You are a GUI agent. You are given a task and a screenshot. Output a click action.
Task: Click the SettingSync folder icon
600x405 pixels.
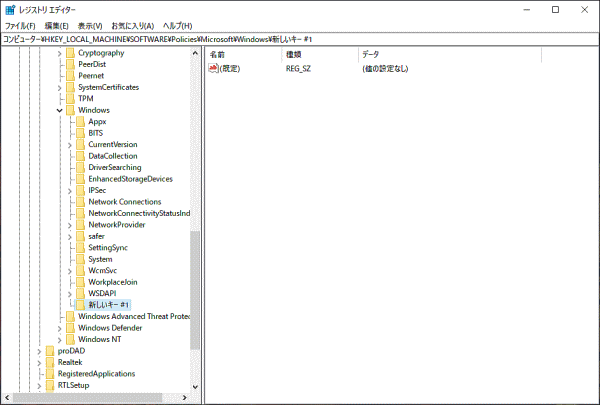[x=80, y=248]
